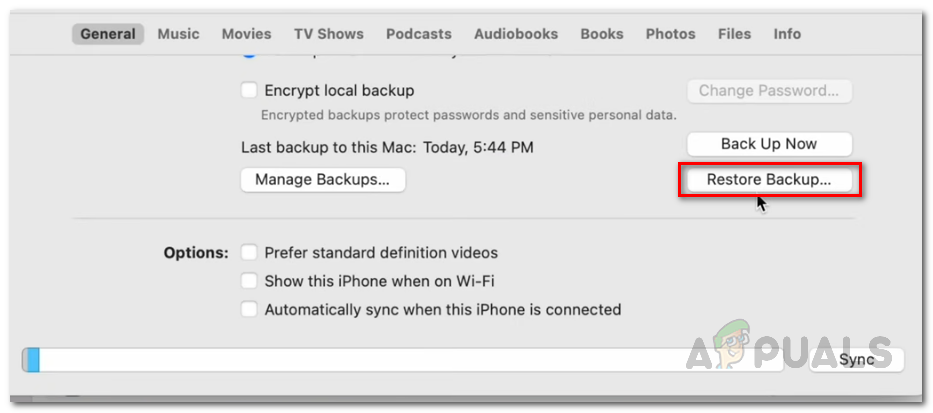Viewport: 933px width, 413px height.
Task: Switch to the Audiobooks tab
Action: [x=516, y=34]
